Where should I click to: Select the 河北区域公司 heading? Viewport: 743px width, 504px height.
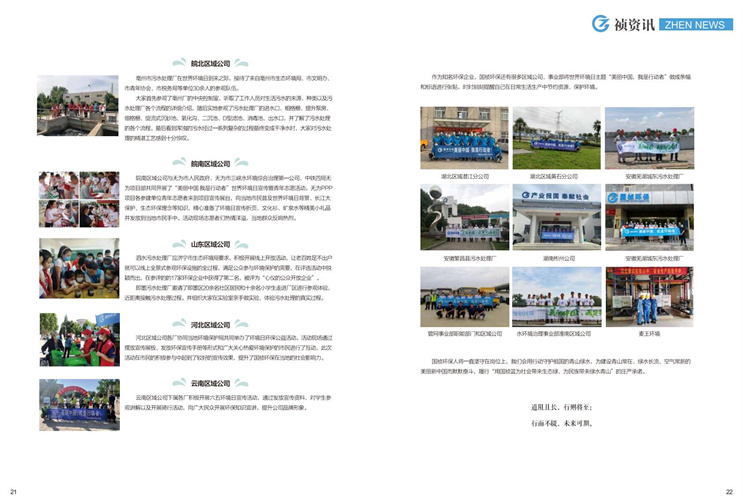(210, 324)
